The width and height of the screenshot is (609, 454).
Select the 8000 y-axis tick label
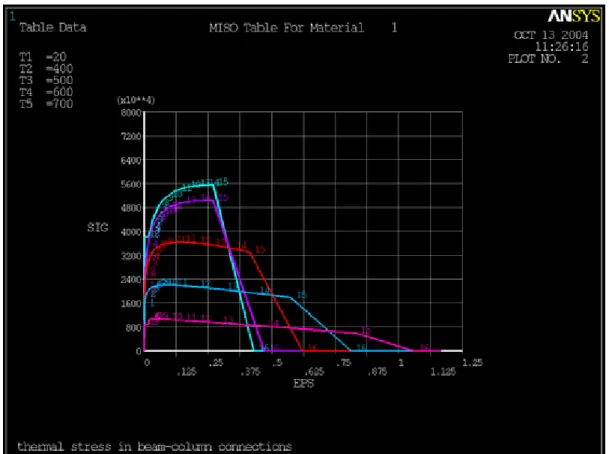[x=131, y=113]
